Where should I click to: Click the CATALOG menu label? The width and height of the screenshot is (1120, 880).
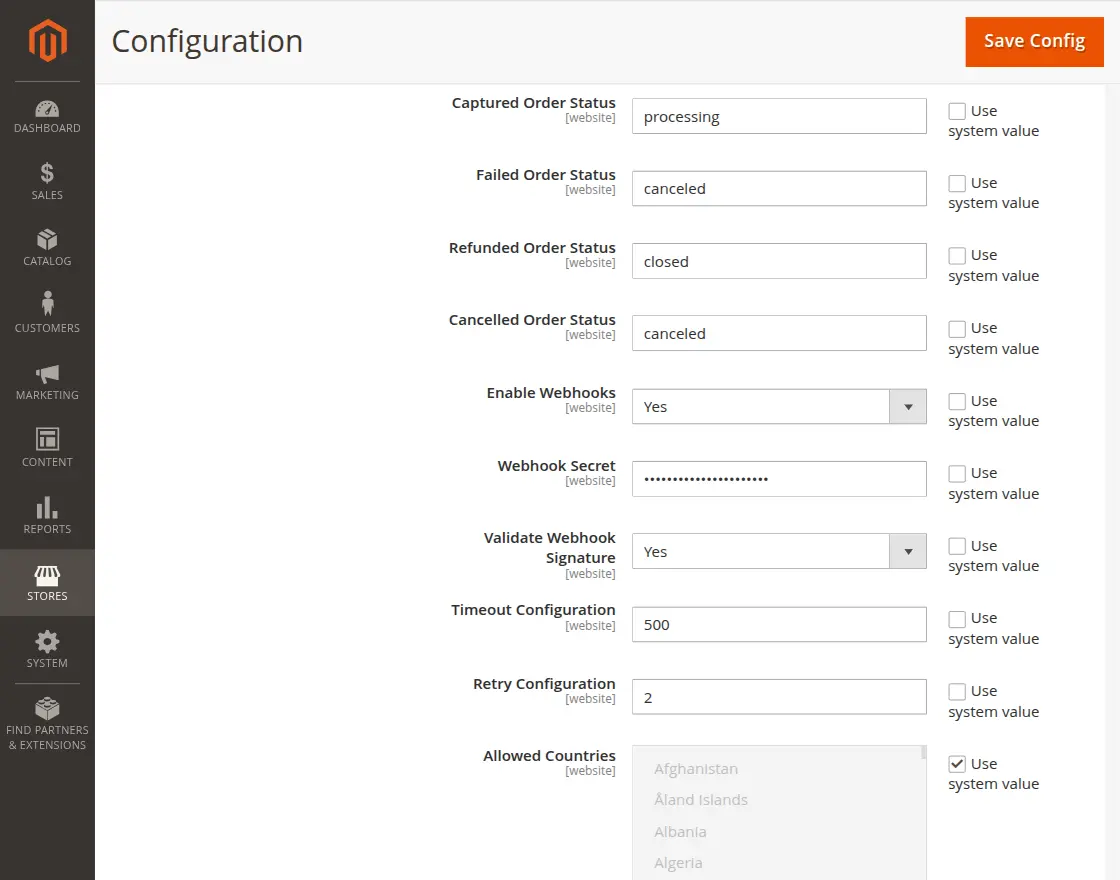click(47, 261)
